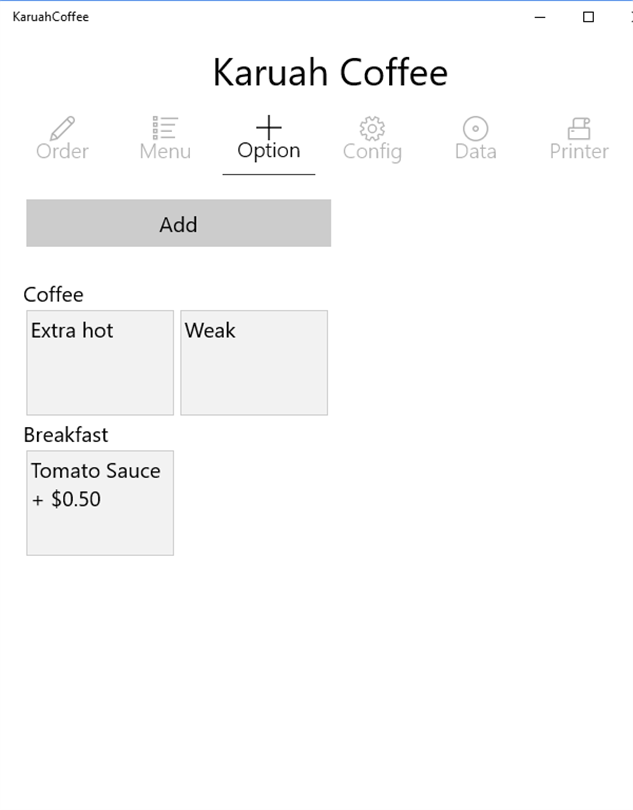Open the Menu tab label
Image resolution: width=633 pixels, height=810 pixels.
[x=165, y=151]
